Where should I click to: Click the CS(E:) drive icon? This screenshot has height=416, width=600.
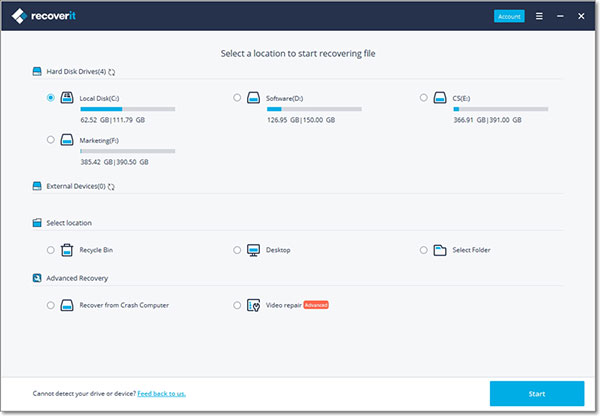(x=440, y=98)
